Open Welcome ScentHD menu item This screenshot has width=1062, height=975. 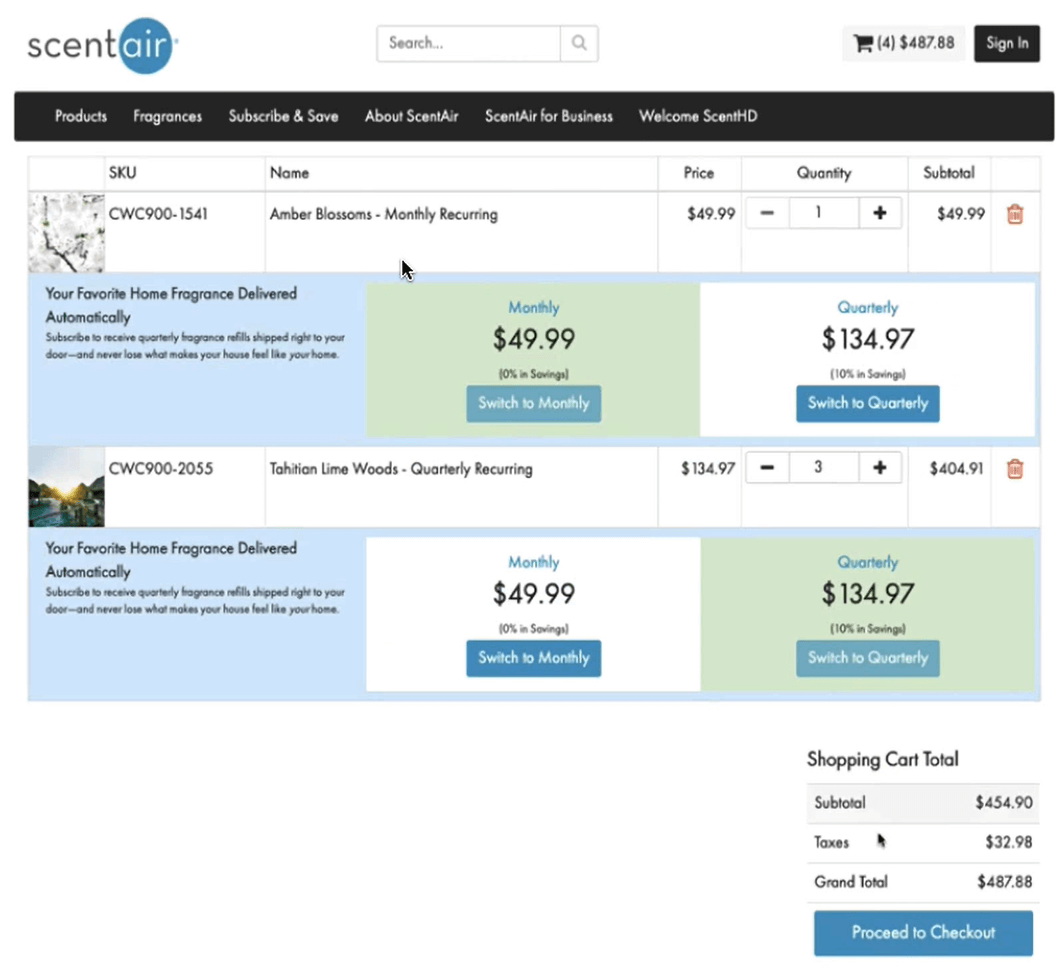coord(698,116)
